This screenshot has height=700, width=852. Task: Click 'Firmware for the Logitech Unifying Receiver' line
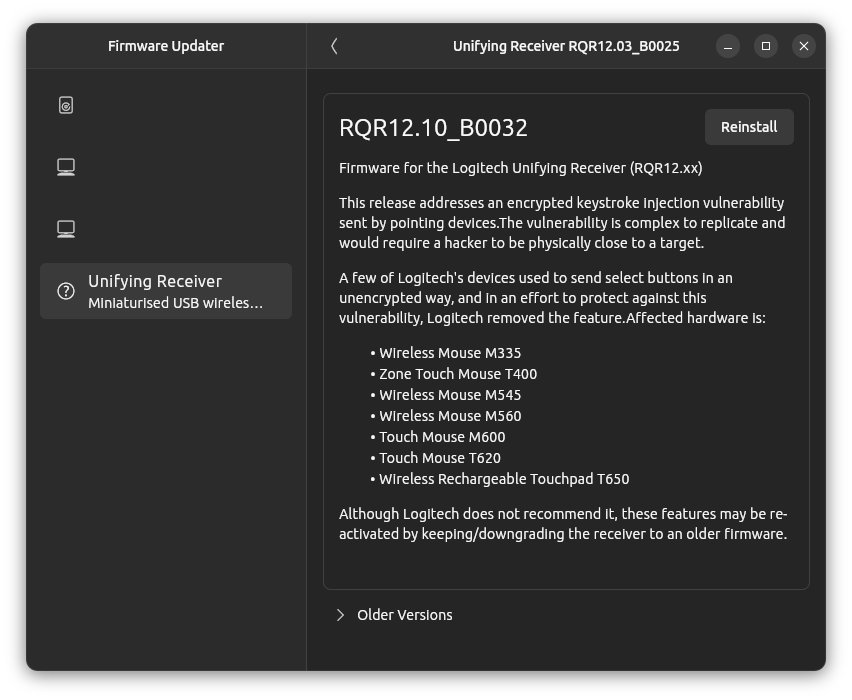[x=521, y=168]
